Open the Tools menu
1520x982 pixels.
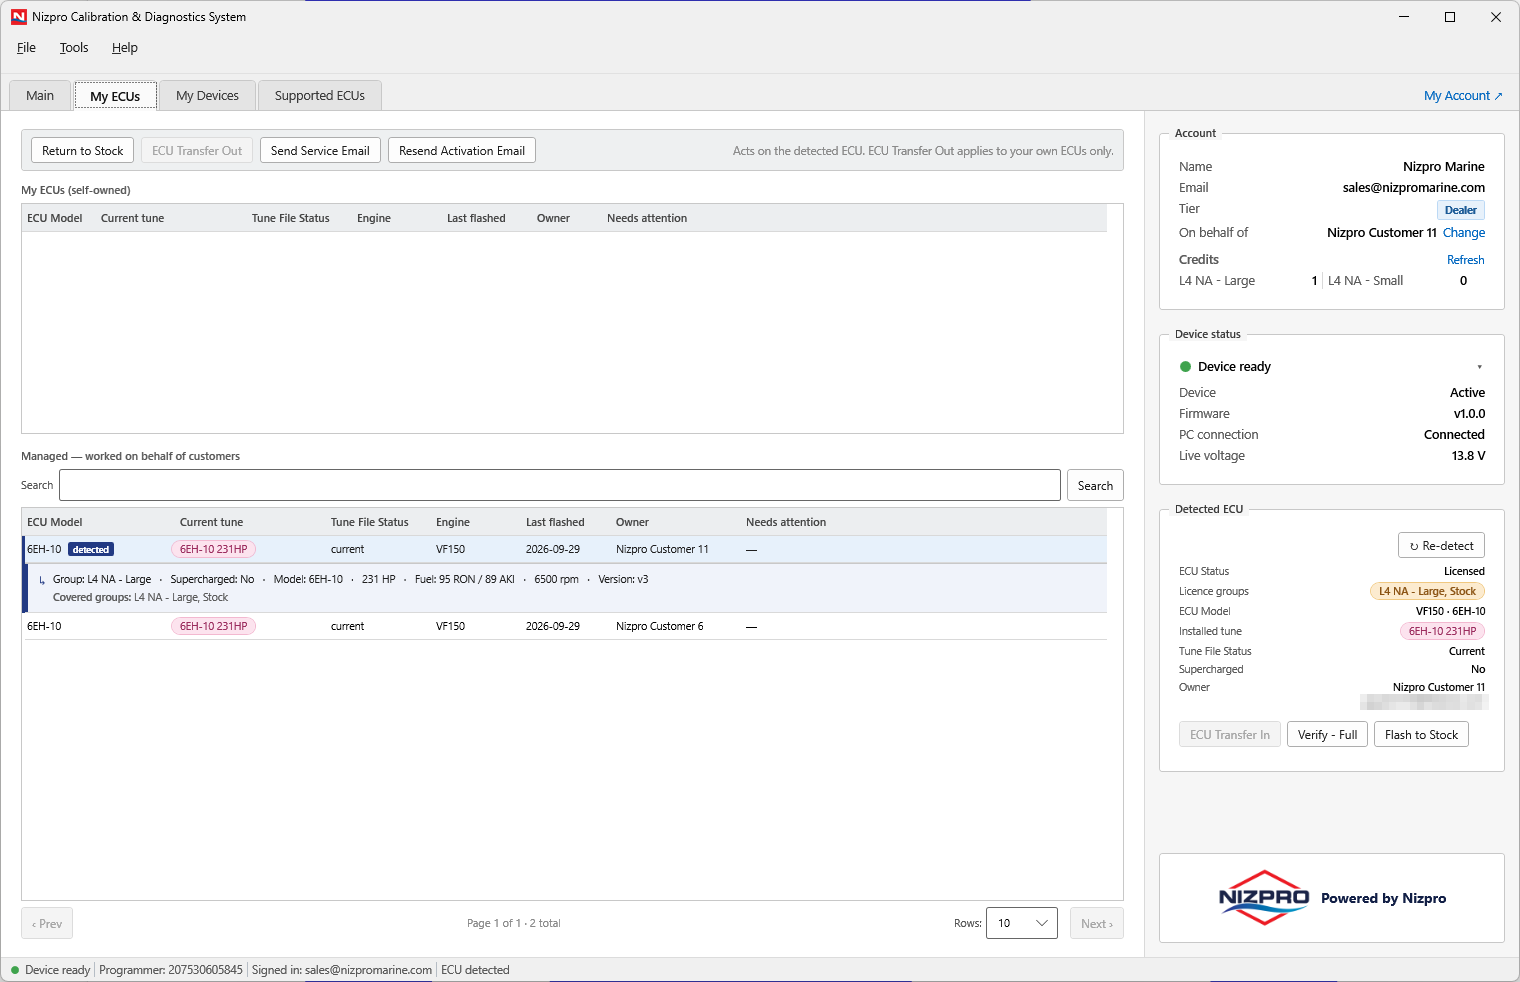(74, 48)
